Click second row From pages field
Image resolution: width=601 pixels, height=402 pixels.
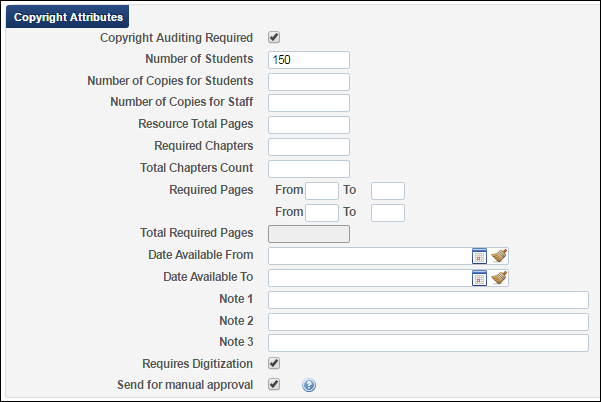(x=322, y=213)
